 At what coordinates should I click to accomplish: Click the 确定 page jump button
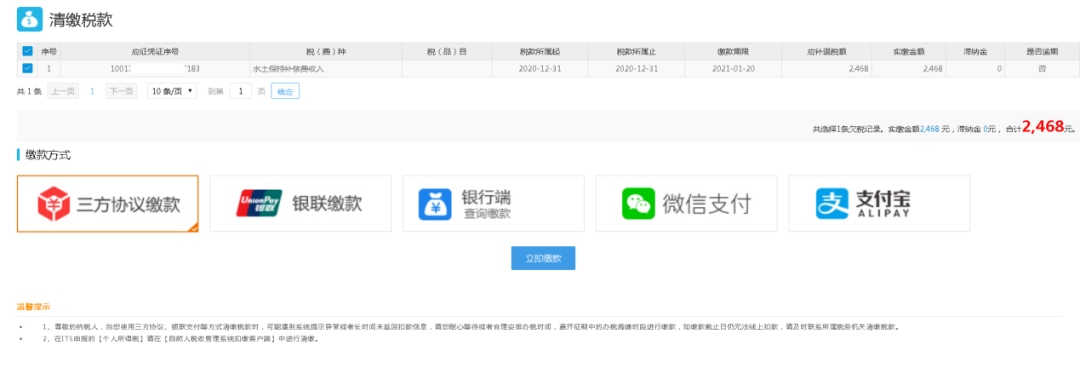pos(285,91)
